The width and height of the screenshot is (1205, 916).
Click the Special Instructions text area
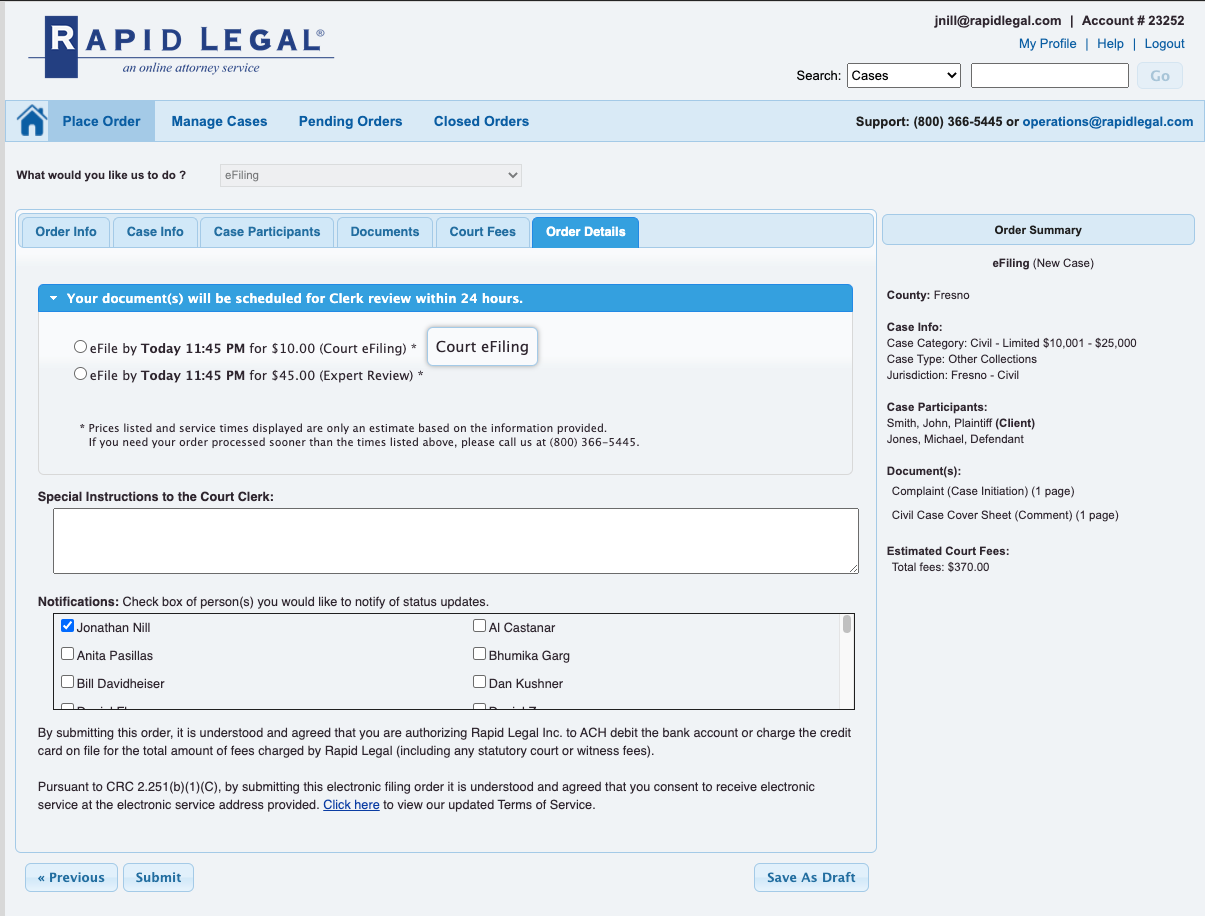(456, 541)
